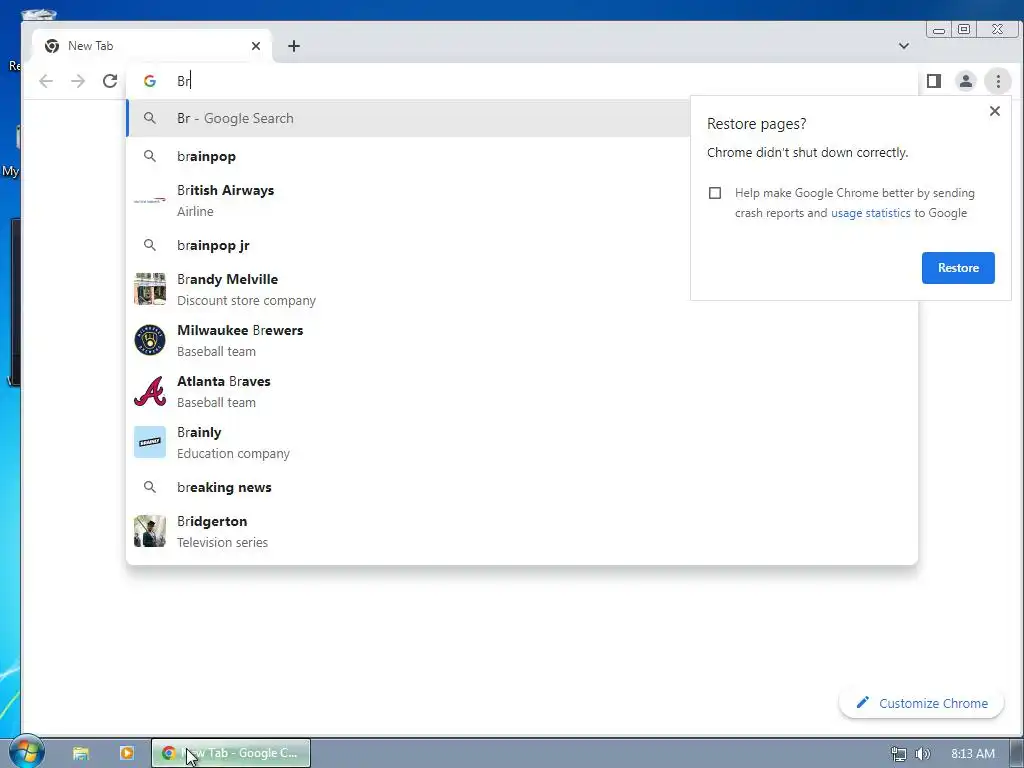Click the search icon beside brainpop jr
Viewport: 1024px width, 768px height.
tap(150, 245)
